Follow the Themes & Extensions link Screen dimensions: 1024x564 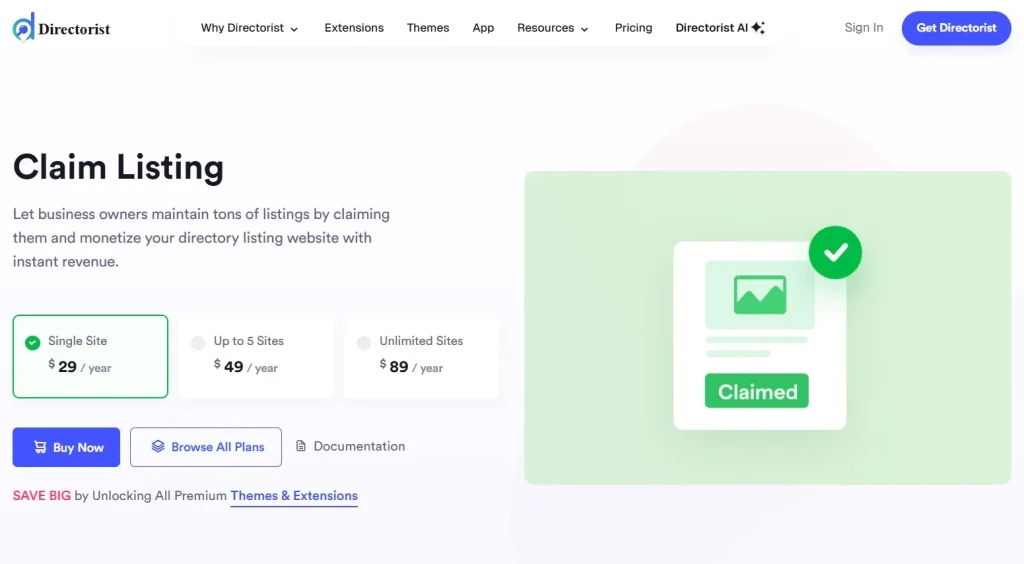pos(294,495)
